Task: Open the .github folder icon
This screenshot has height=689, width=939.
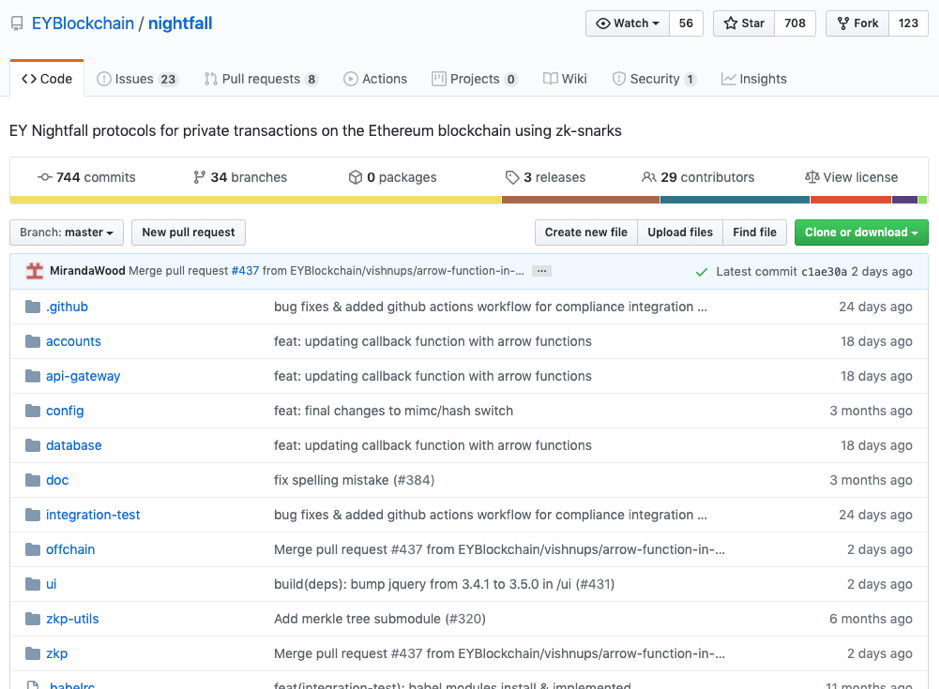Action: [x=32, y=307]
